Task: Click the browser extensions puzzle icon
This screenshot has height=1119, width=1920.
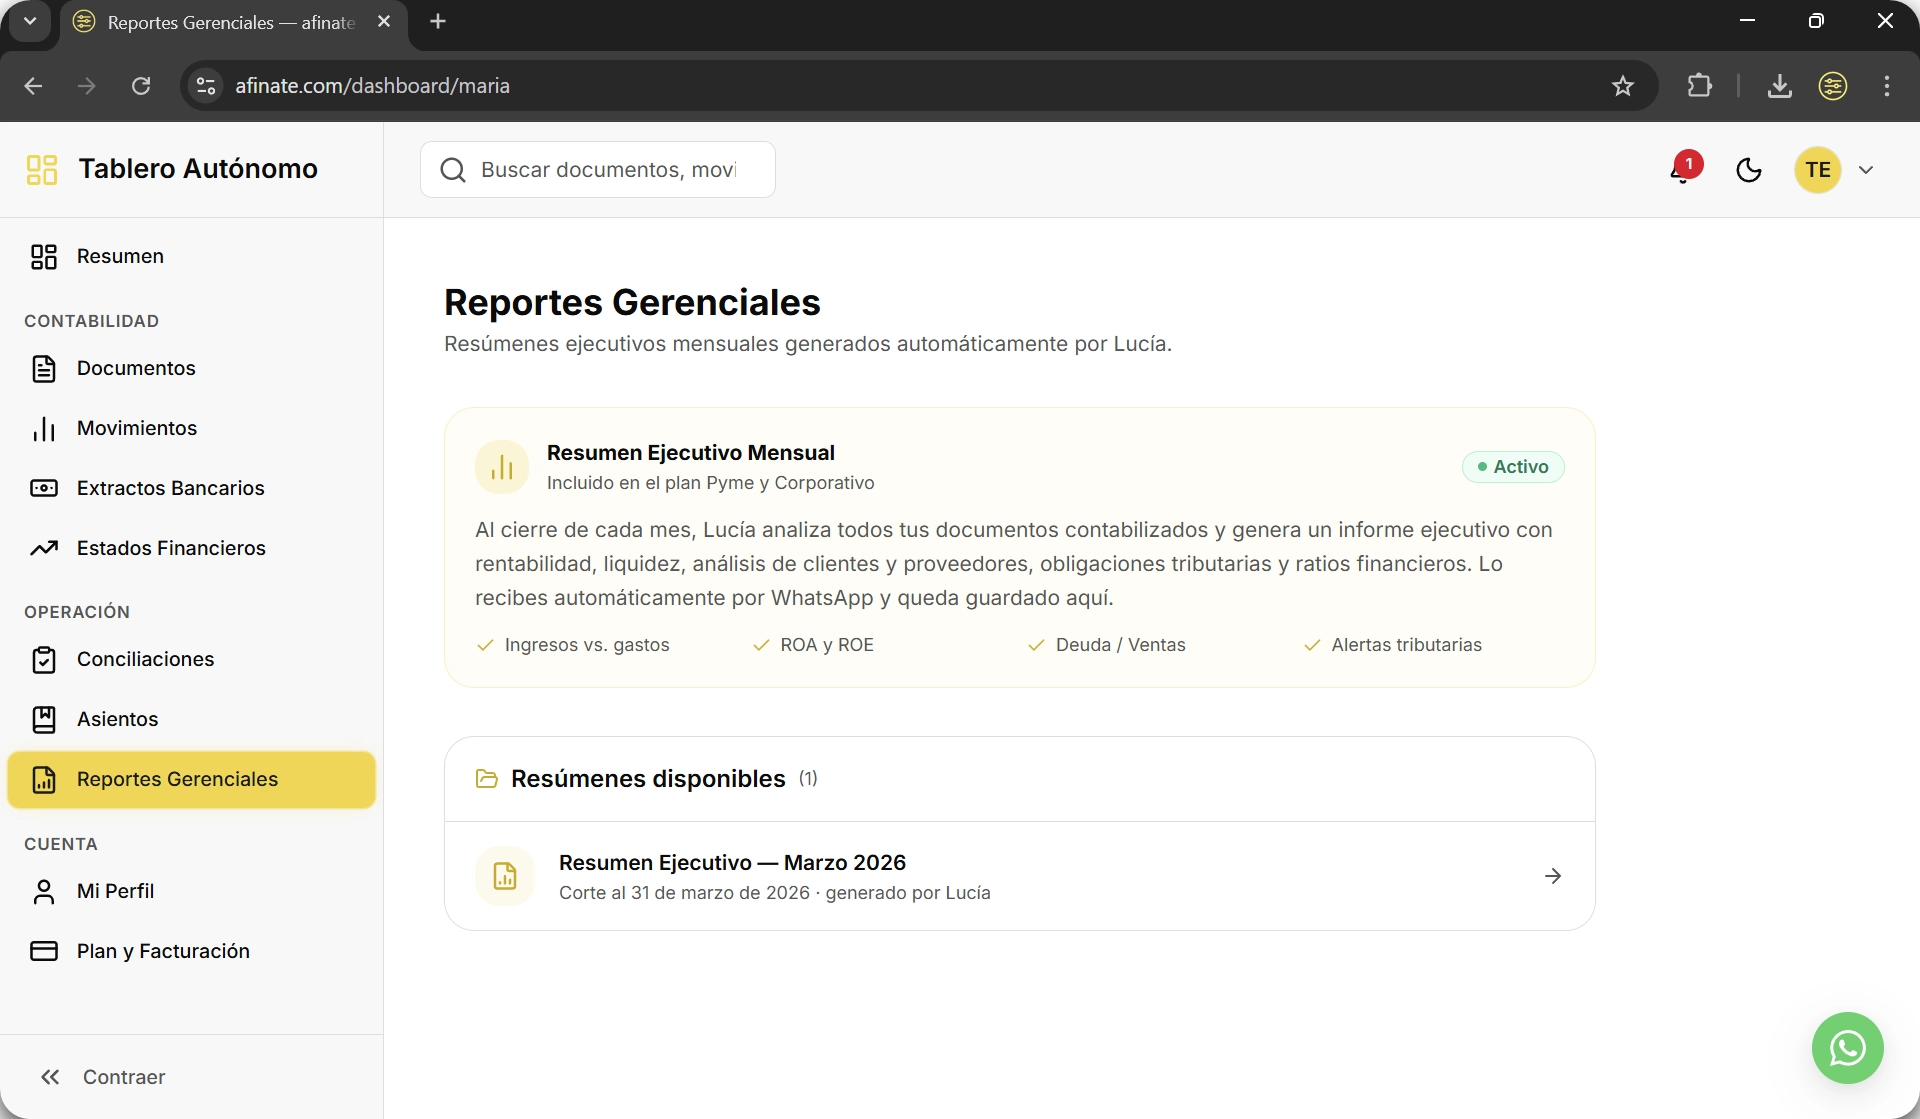Action: [1699, 86]
